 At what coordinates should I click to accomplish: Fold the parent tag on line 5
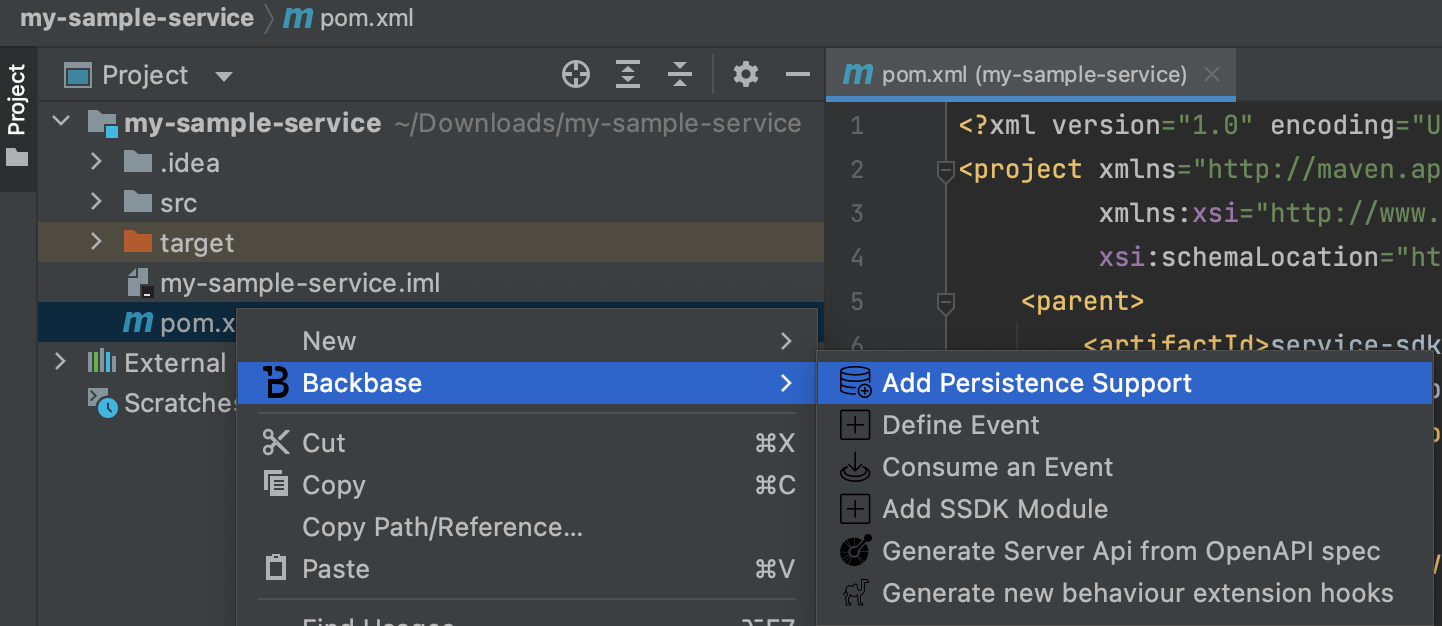945,302
